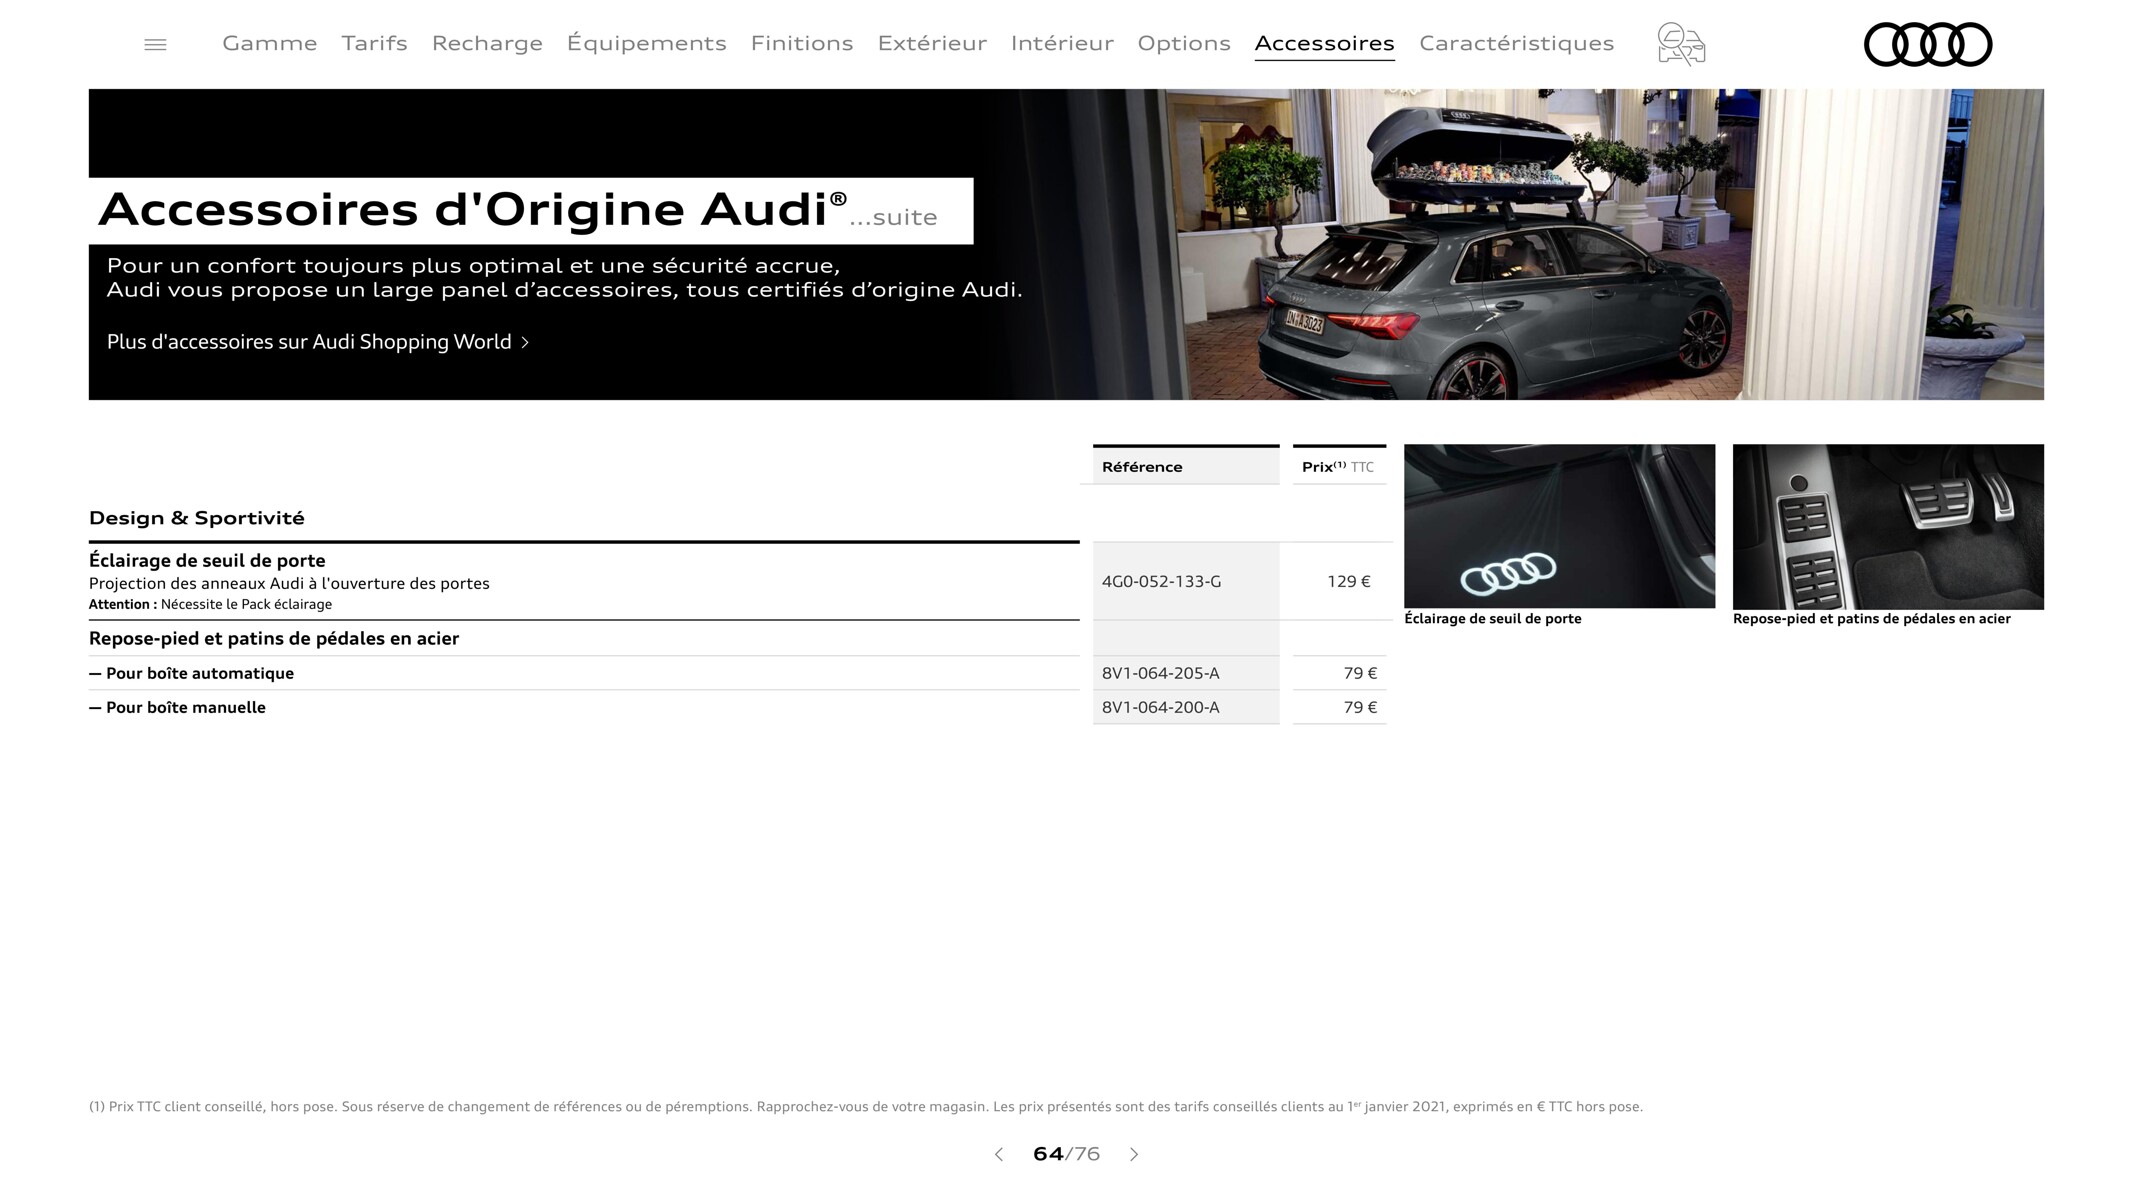Open the Finitions tab
The width and height of the screenshot is (2133, 1200).
[801, 43]
